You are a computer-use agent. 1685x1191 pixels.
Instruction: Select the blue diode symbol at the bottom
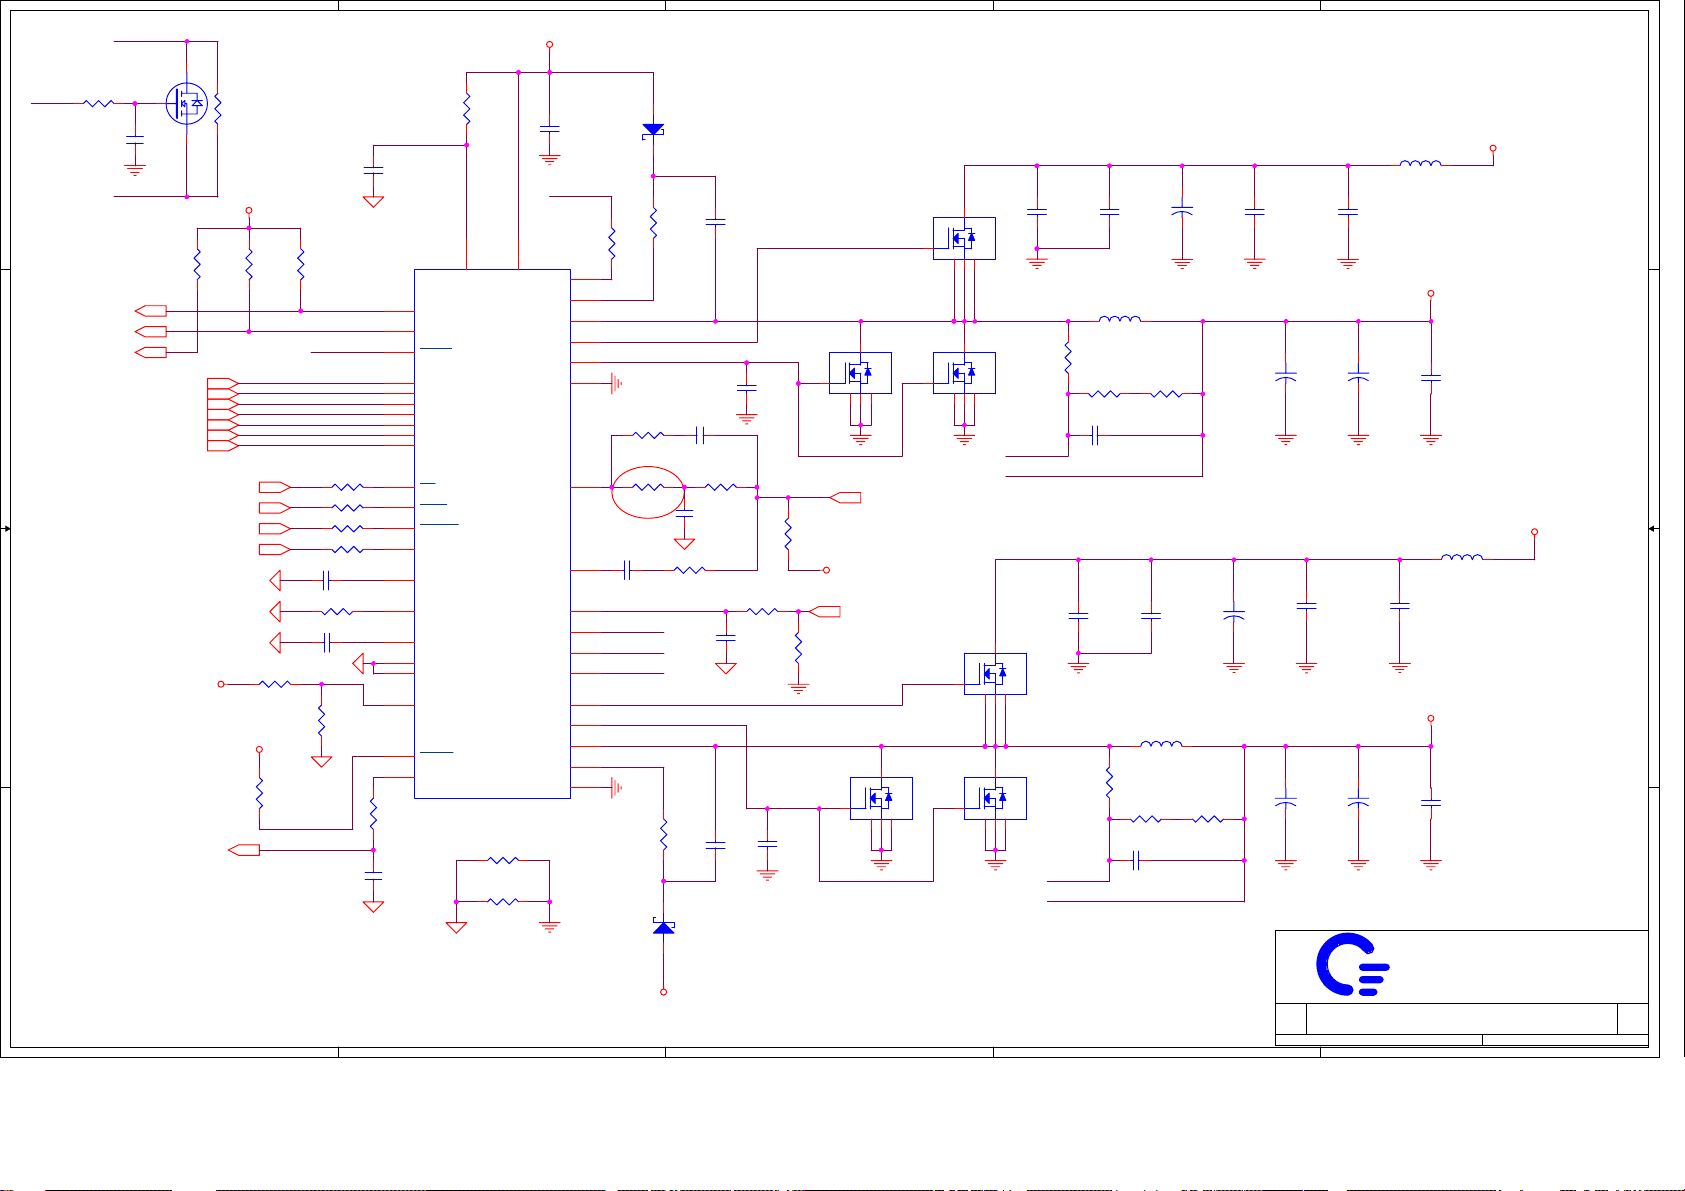(x=663, y=927)
